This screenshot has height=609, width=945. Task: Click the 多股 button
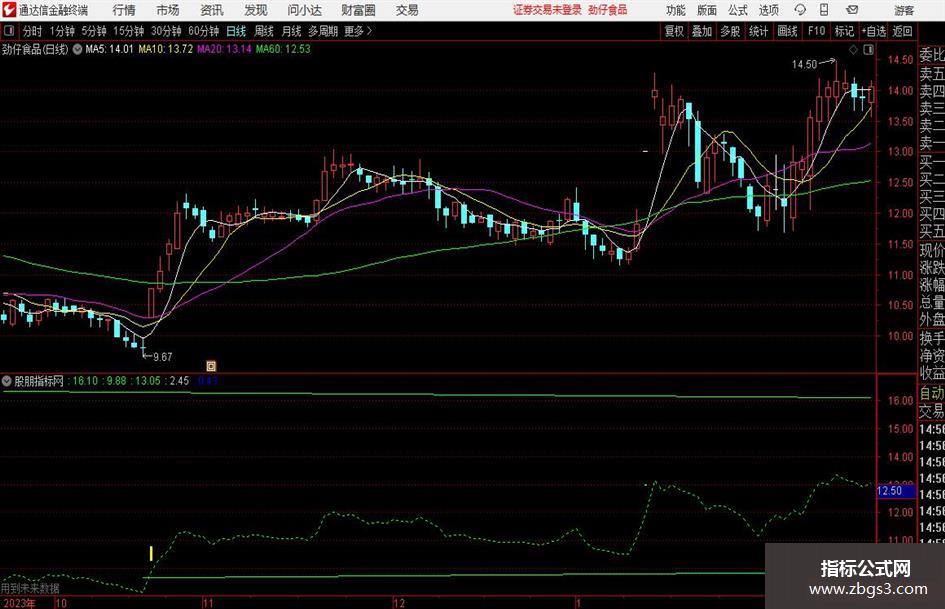(730, 31)
